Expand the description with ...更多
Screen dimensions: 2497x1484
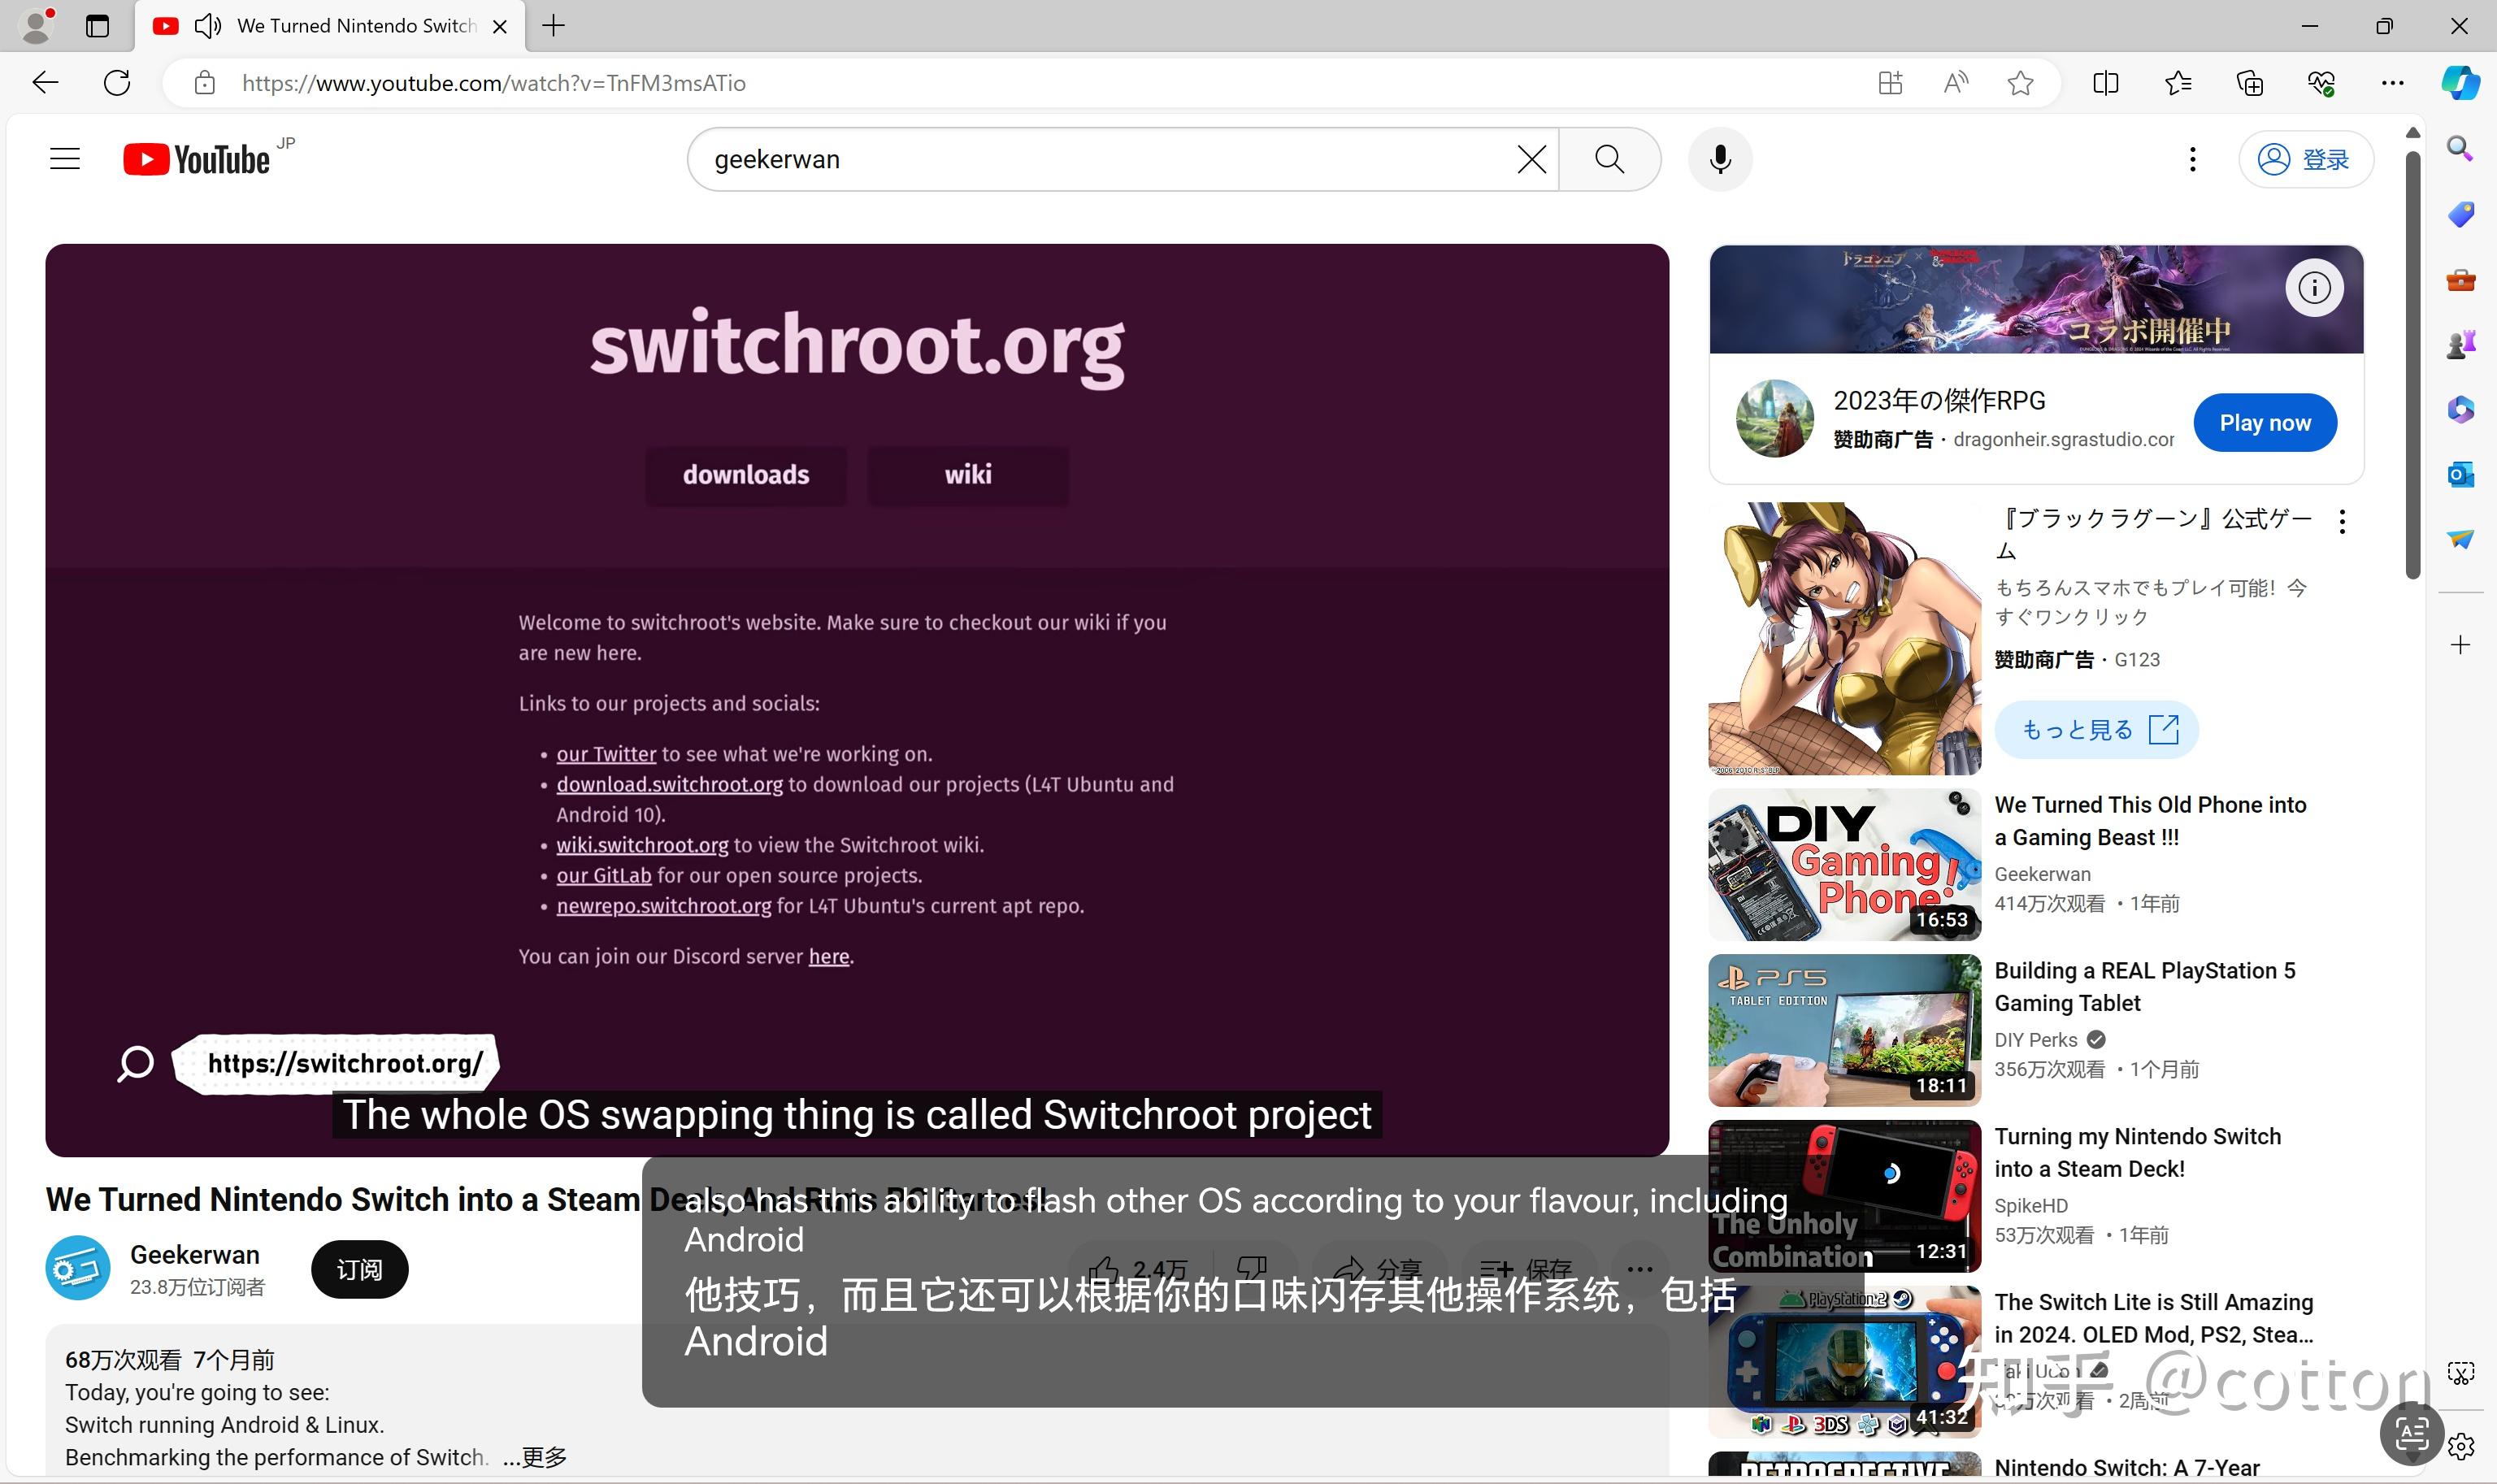(535, 1457)
